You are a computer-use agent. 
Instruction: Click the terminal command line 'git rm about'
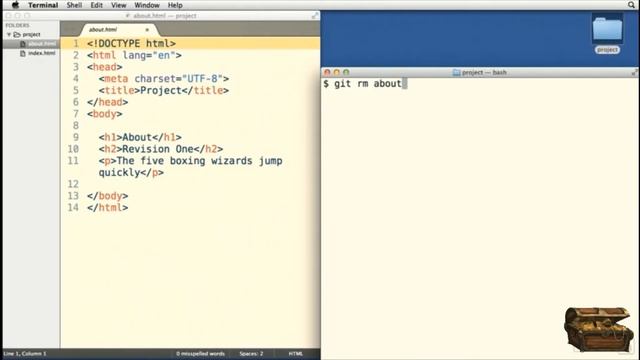(362, 84)
